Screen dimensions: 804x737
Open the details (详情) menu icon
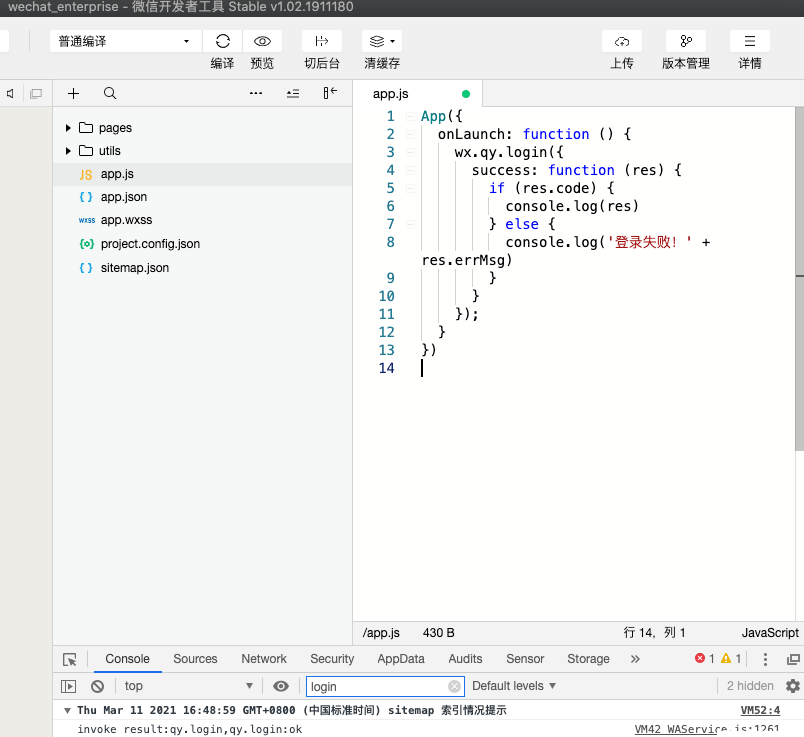(750, 41)
